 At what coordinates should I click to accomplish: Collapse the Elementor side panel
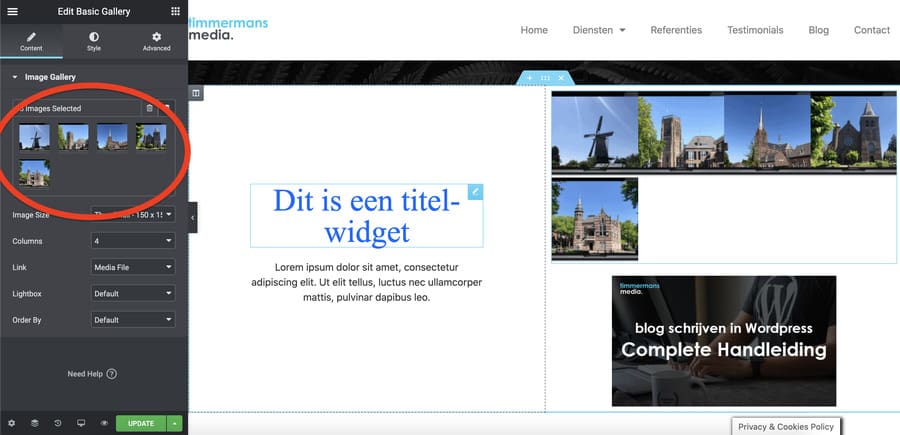(192, 218)
